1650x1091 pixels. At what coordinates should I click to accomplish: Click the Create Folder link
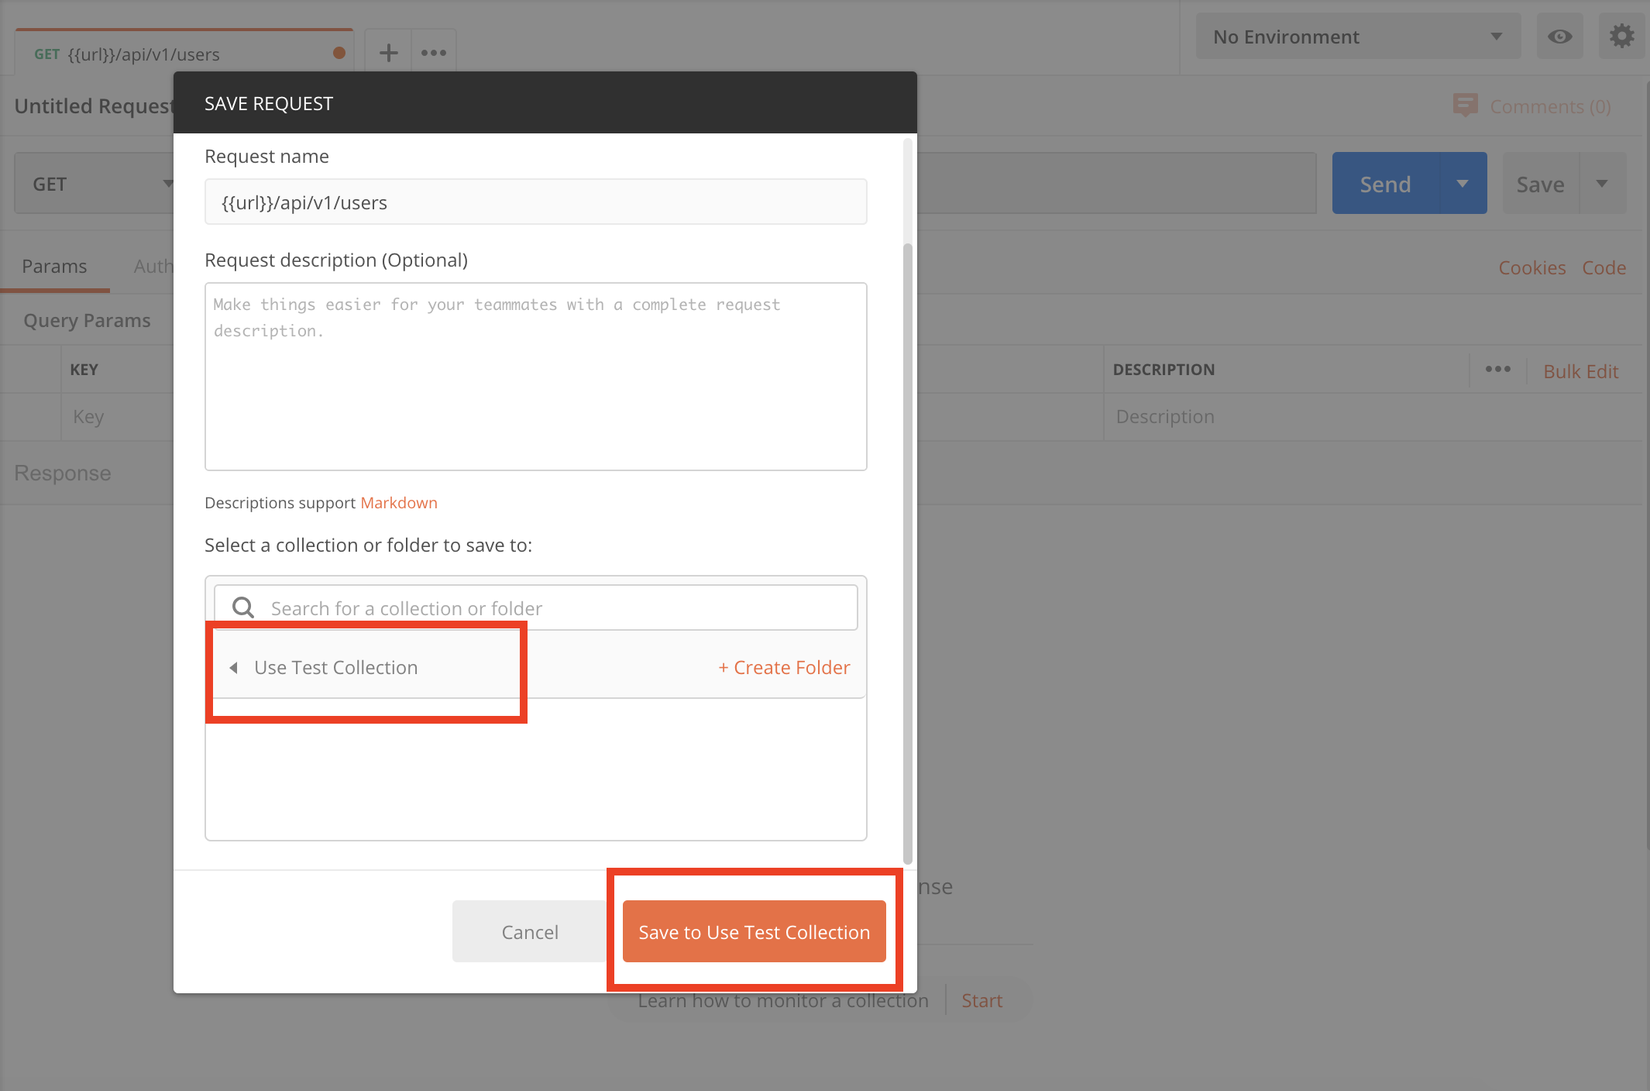tap(784, 668)
